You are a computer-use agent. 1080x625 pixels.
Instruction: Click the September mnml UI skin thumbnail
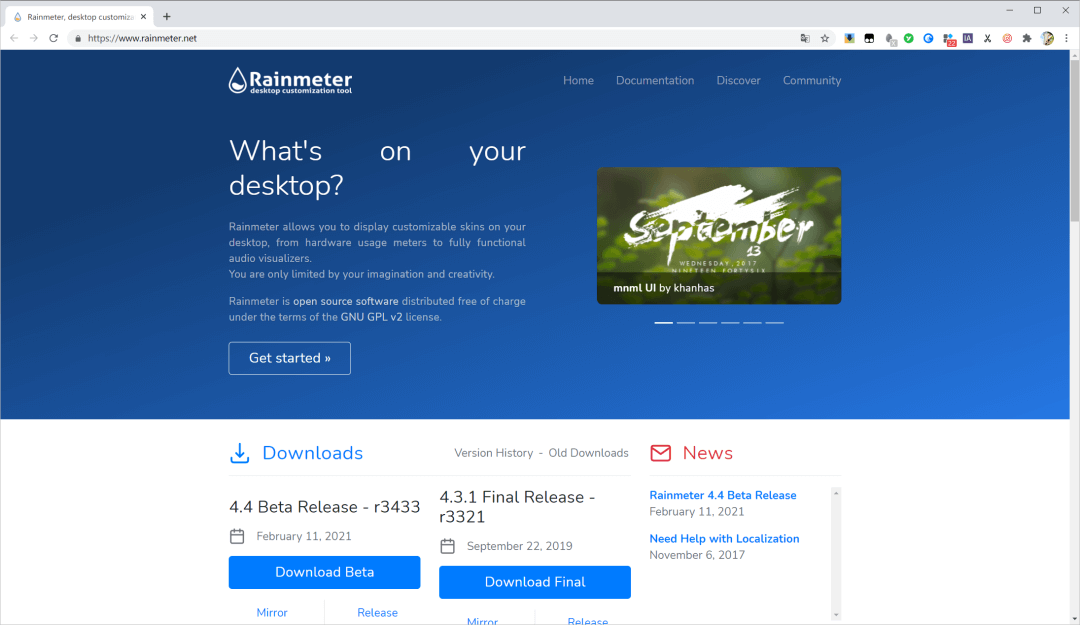click(x=718, y=235)
